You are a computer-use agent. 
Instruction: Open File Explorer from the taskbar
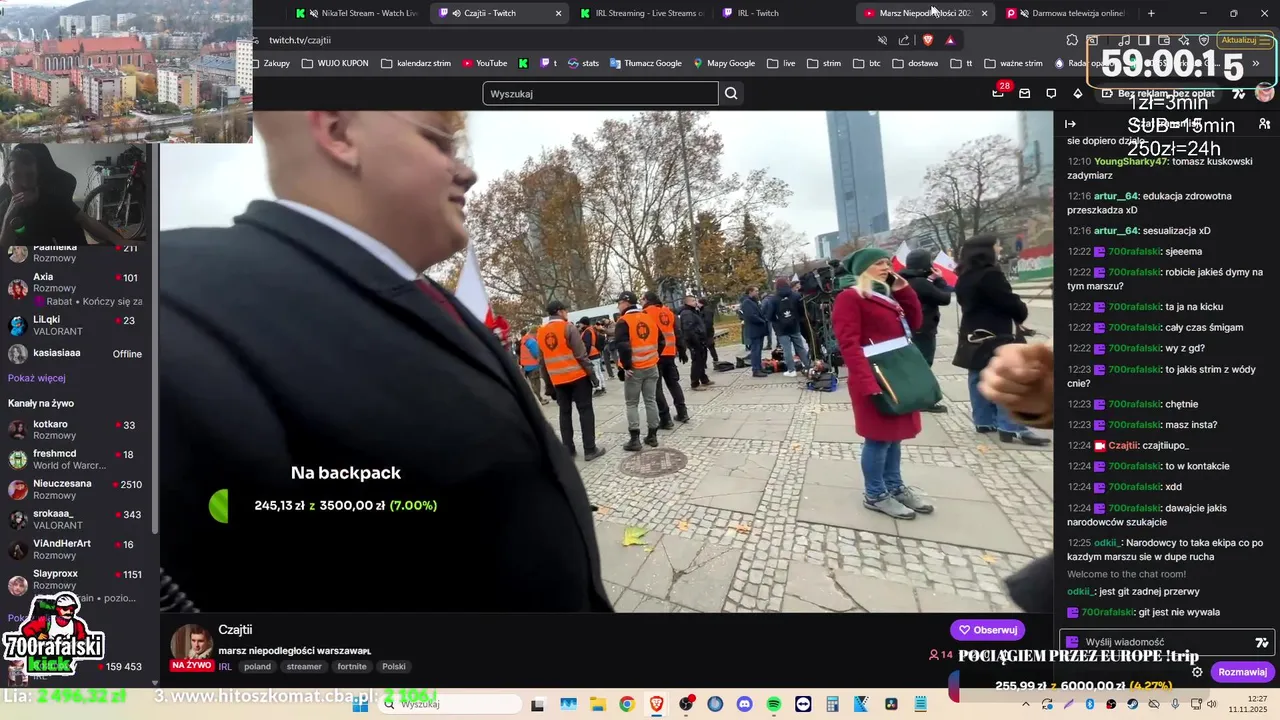tap(596, 704)
